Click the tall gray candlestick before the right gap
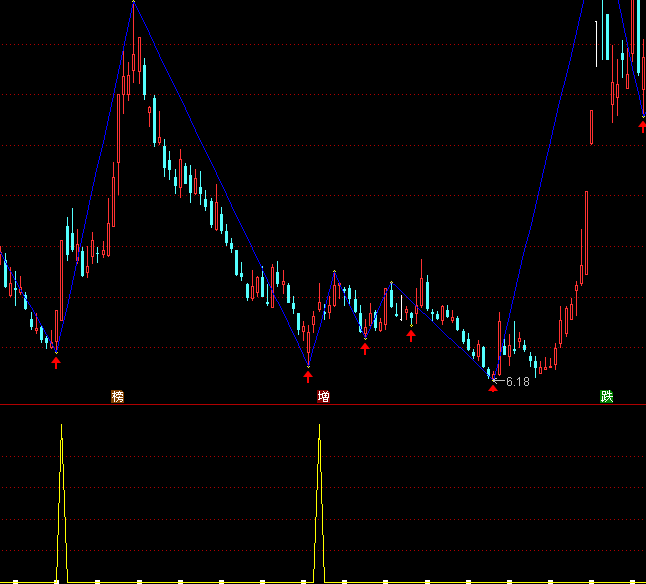The height and width of the screenshot is (584, 646). (x=585, y=230)
